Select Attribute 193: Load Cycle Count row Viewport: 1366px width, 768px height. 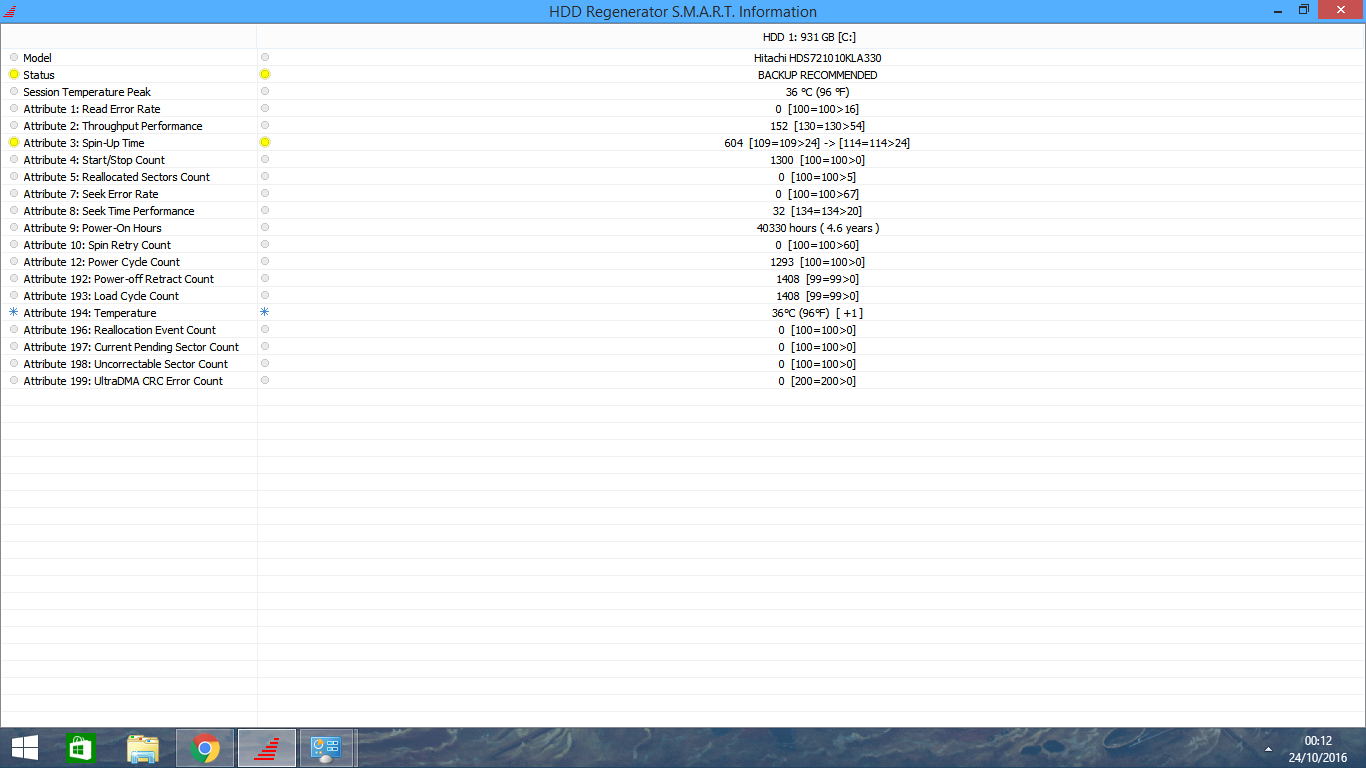click(x=101, y=296)
